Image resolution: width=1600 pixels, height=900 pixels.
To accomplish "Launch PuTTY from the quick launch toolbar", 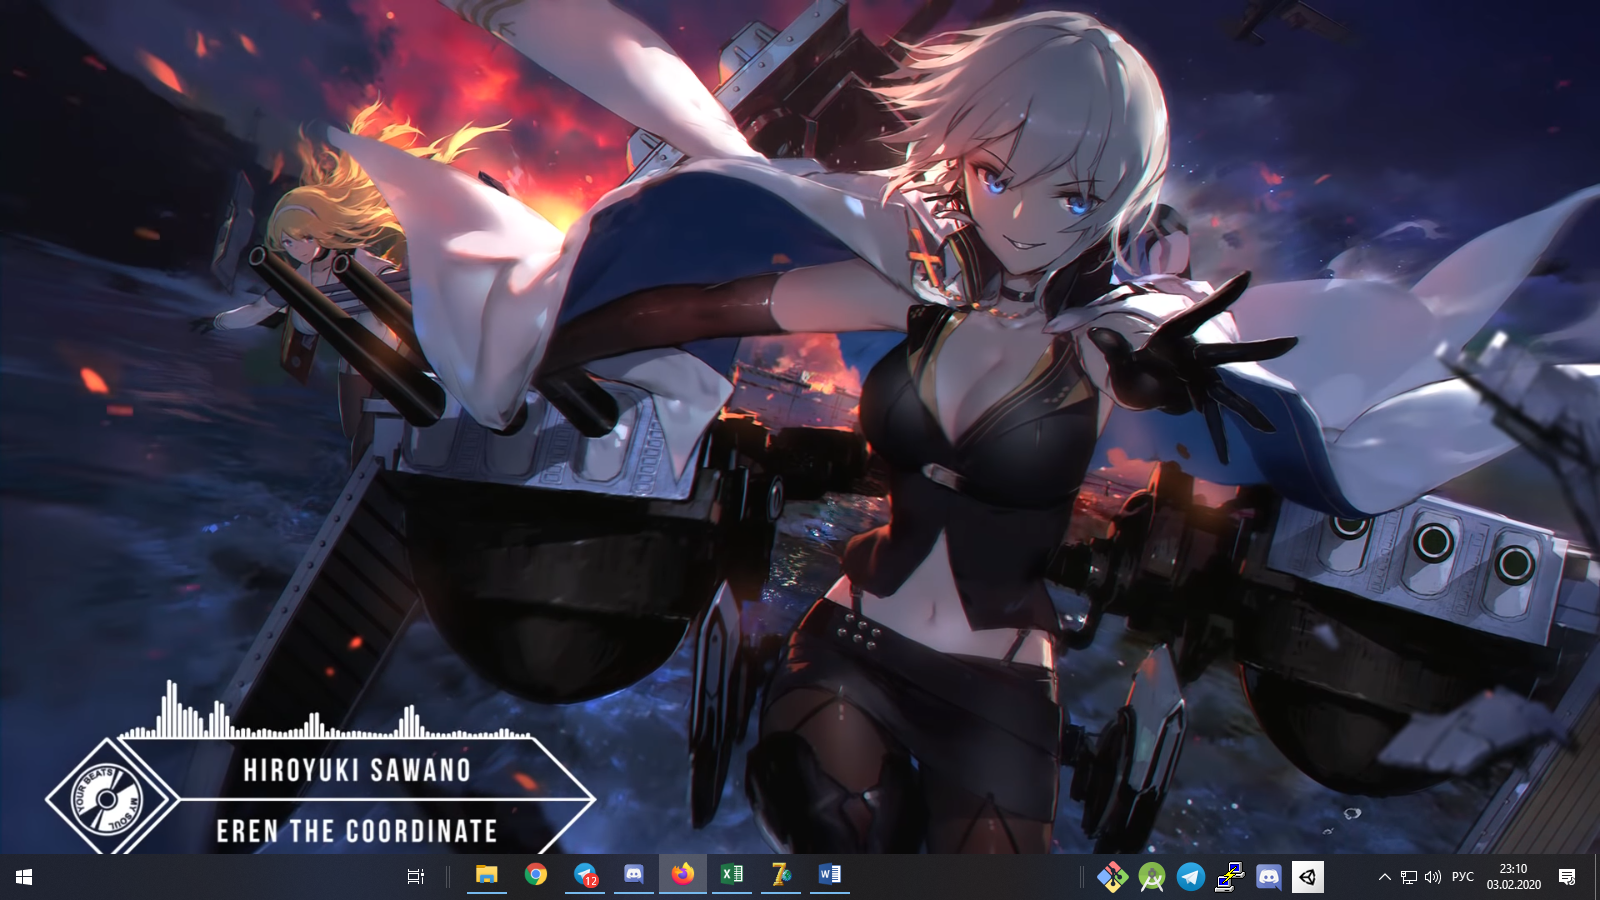I will coord(1229,877).
